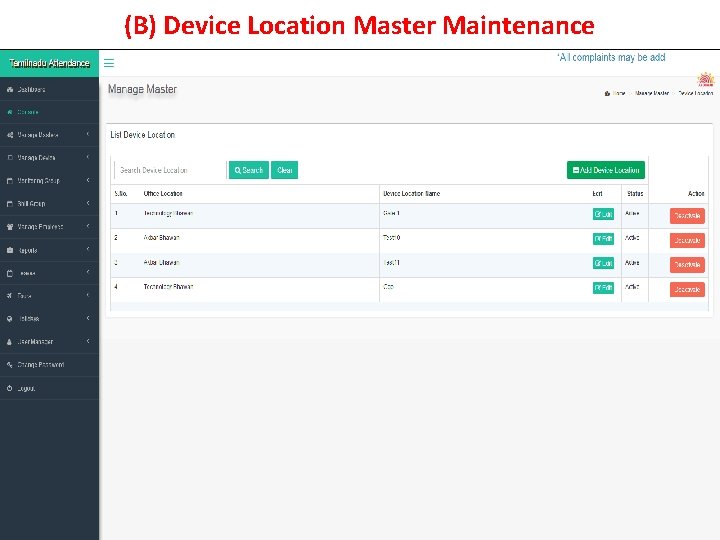Deactivate the Test11 location
The height and width of the screenshot is (540, 720).
tap(687, 265)
